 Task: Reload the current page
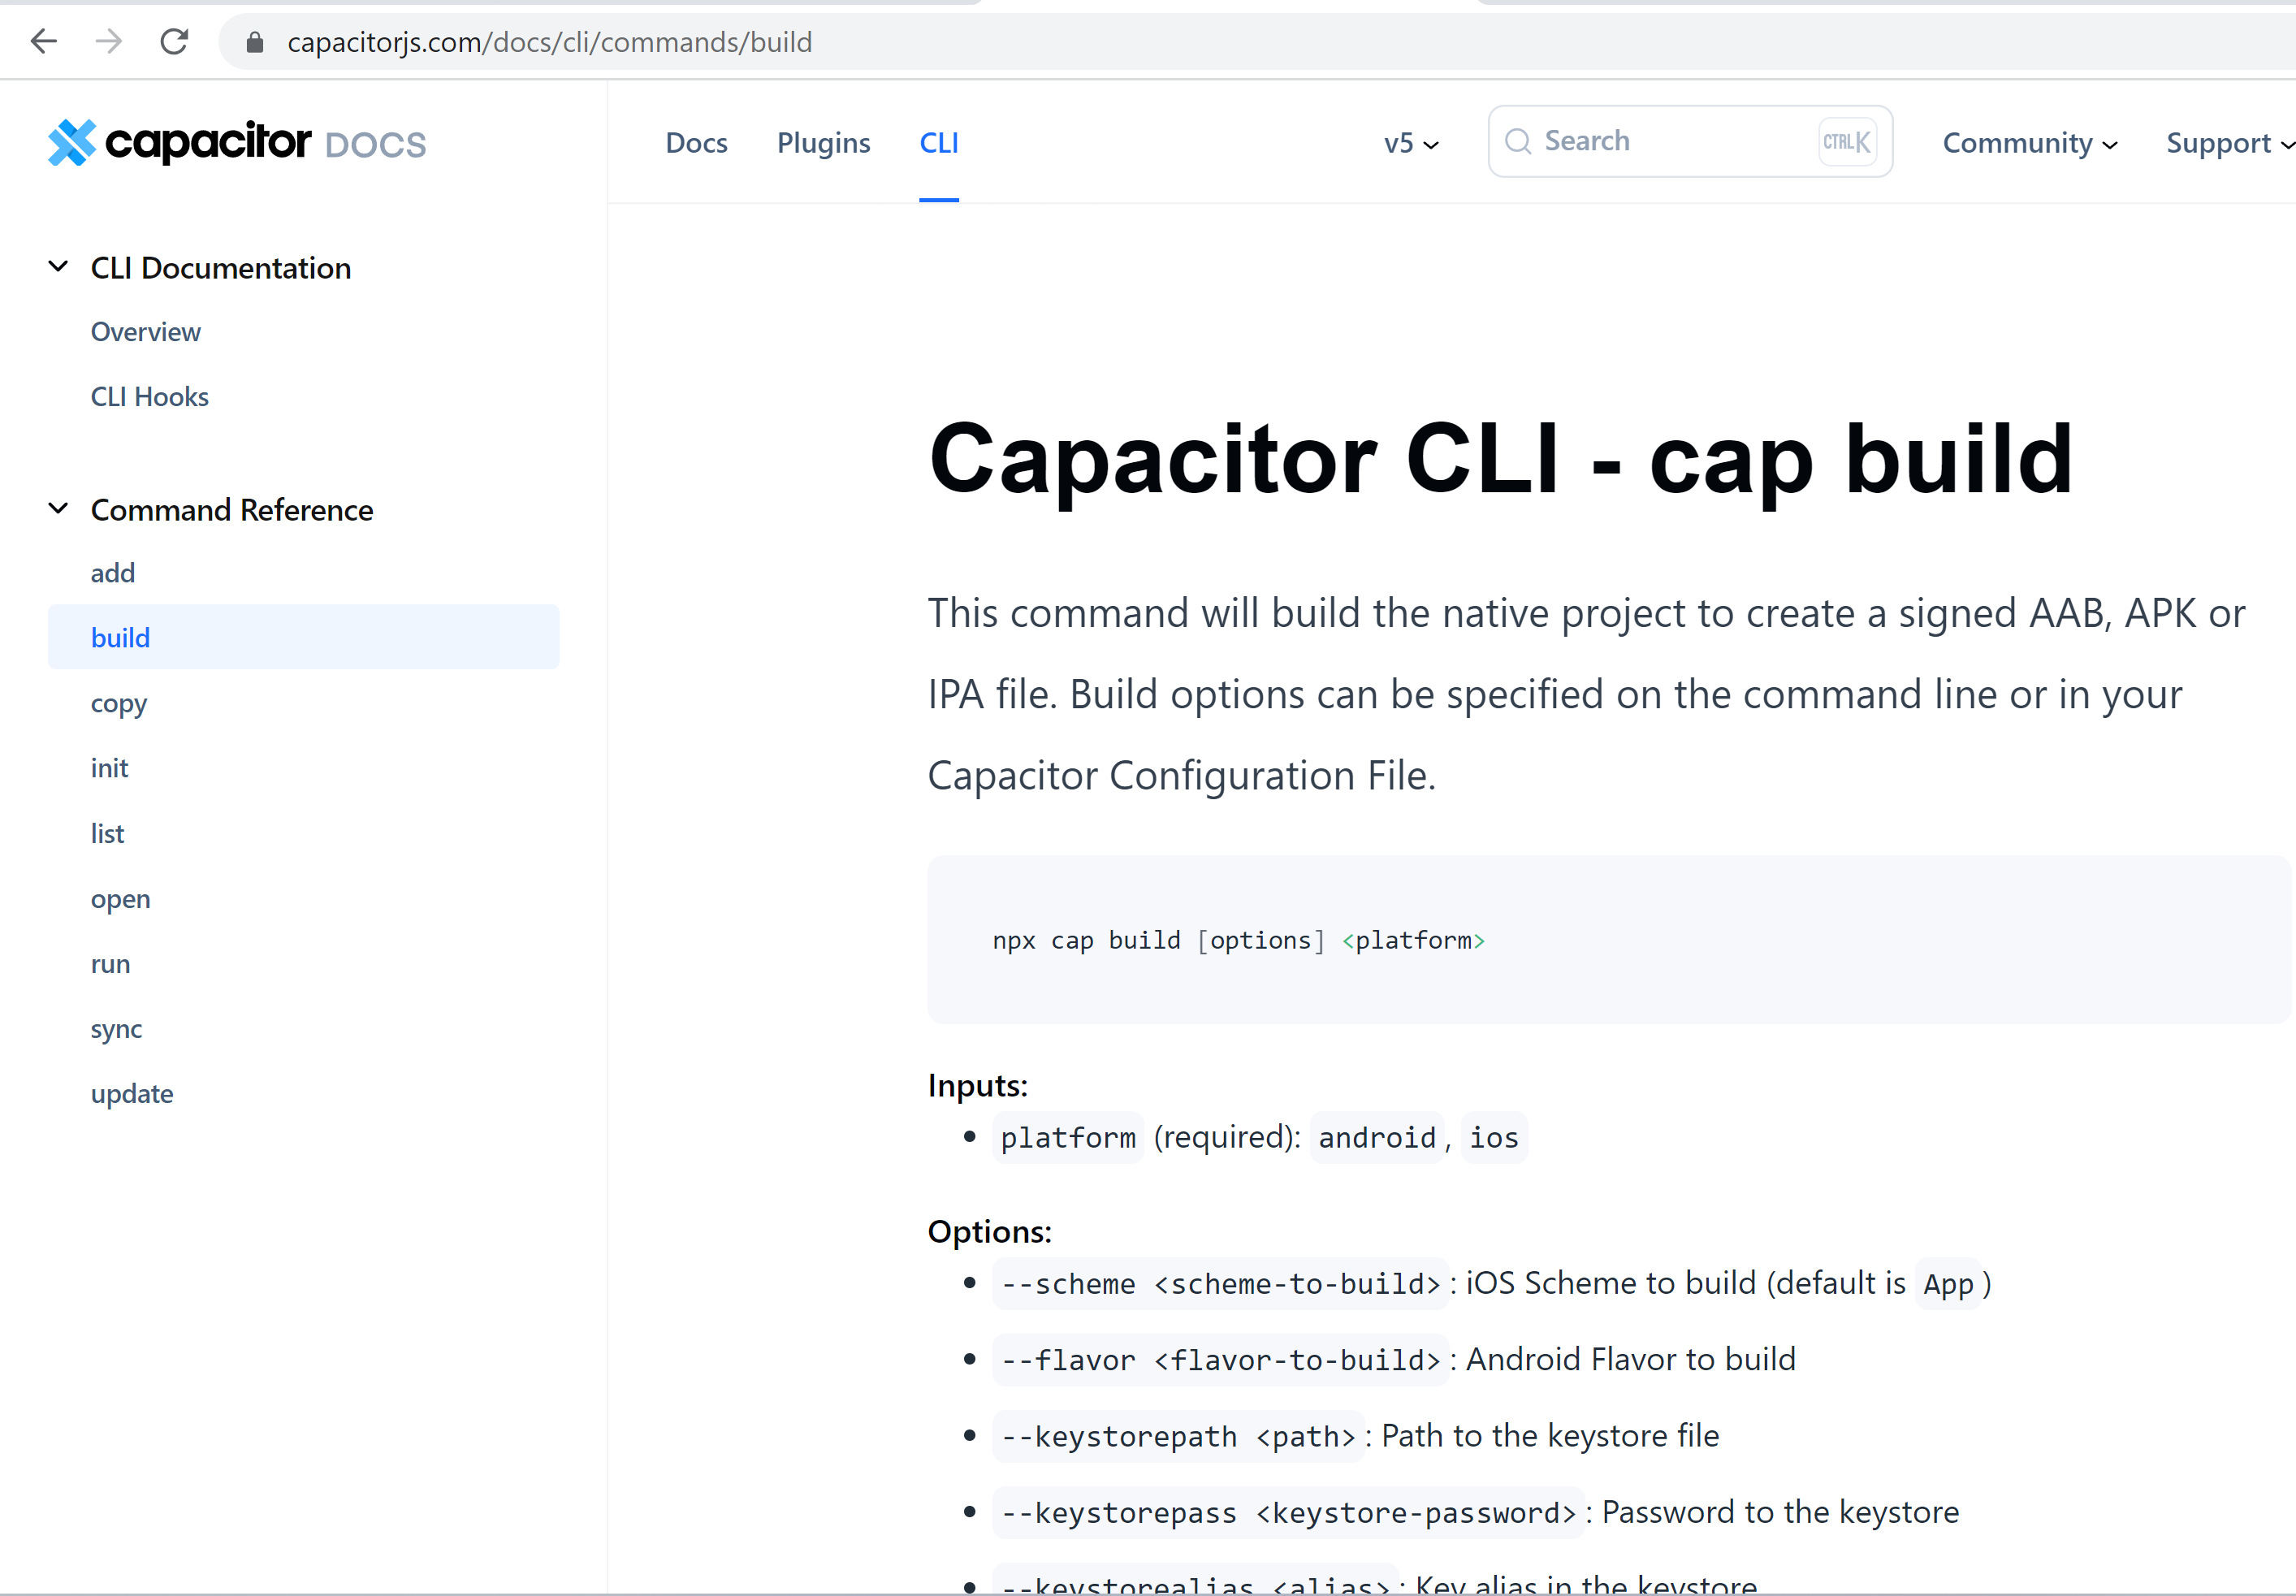click(174, 41)
